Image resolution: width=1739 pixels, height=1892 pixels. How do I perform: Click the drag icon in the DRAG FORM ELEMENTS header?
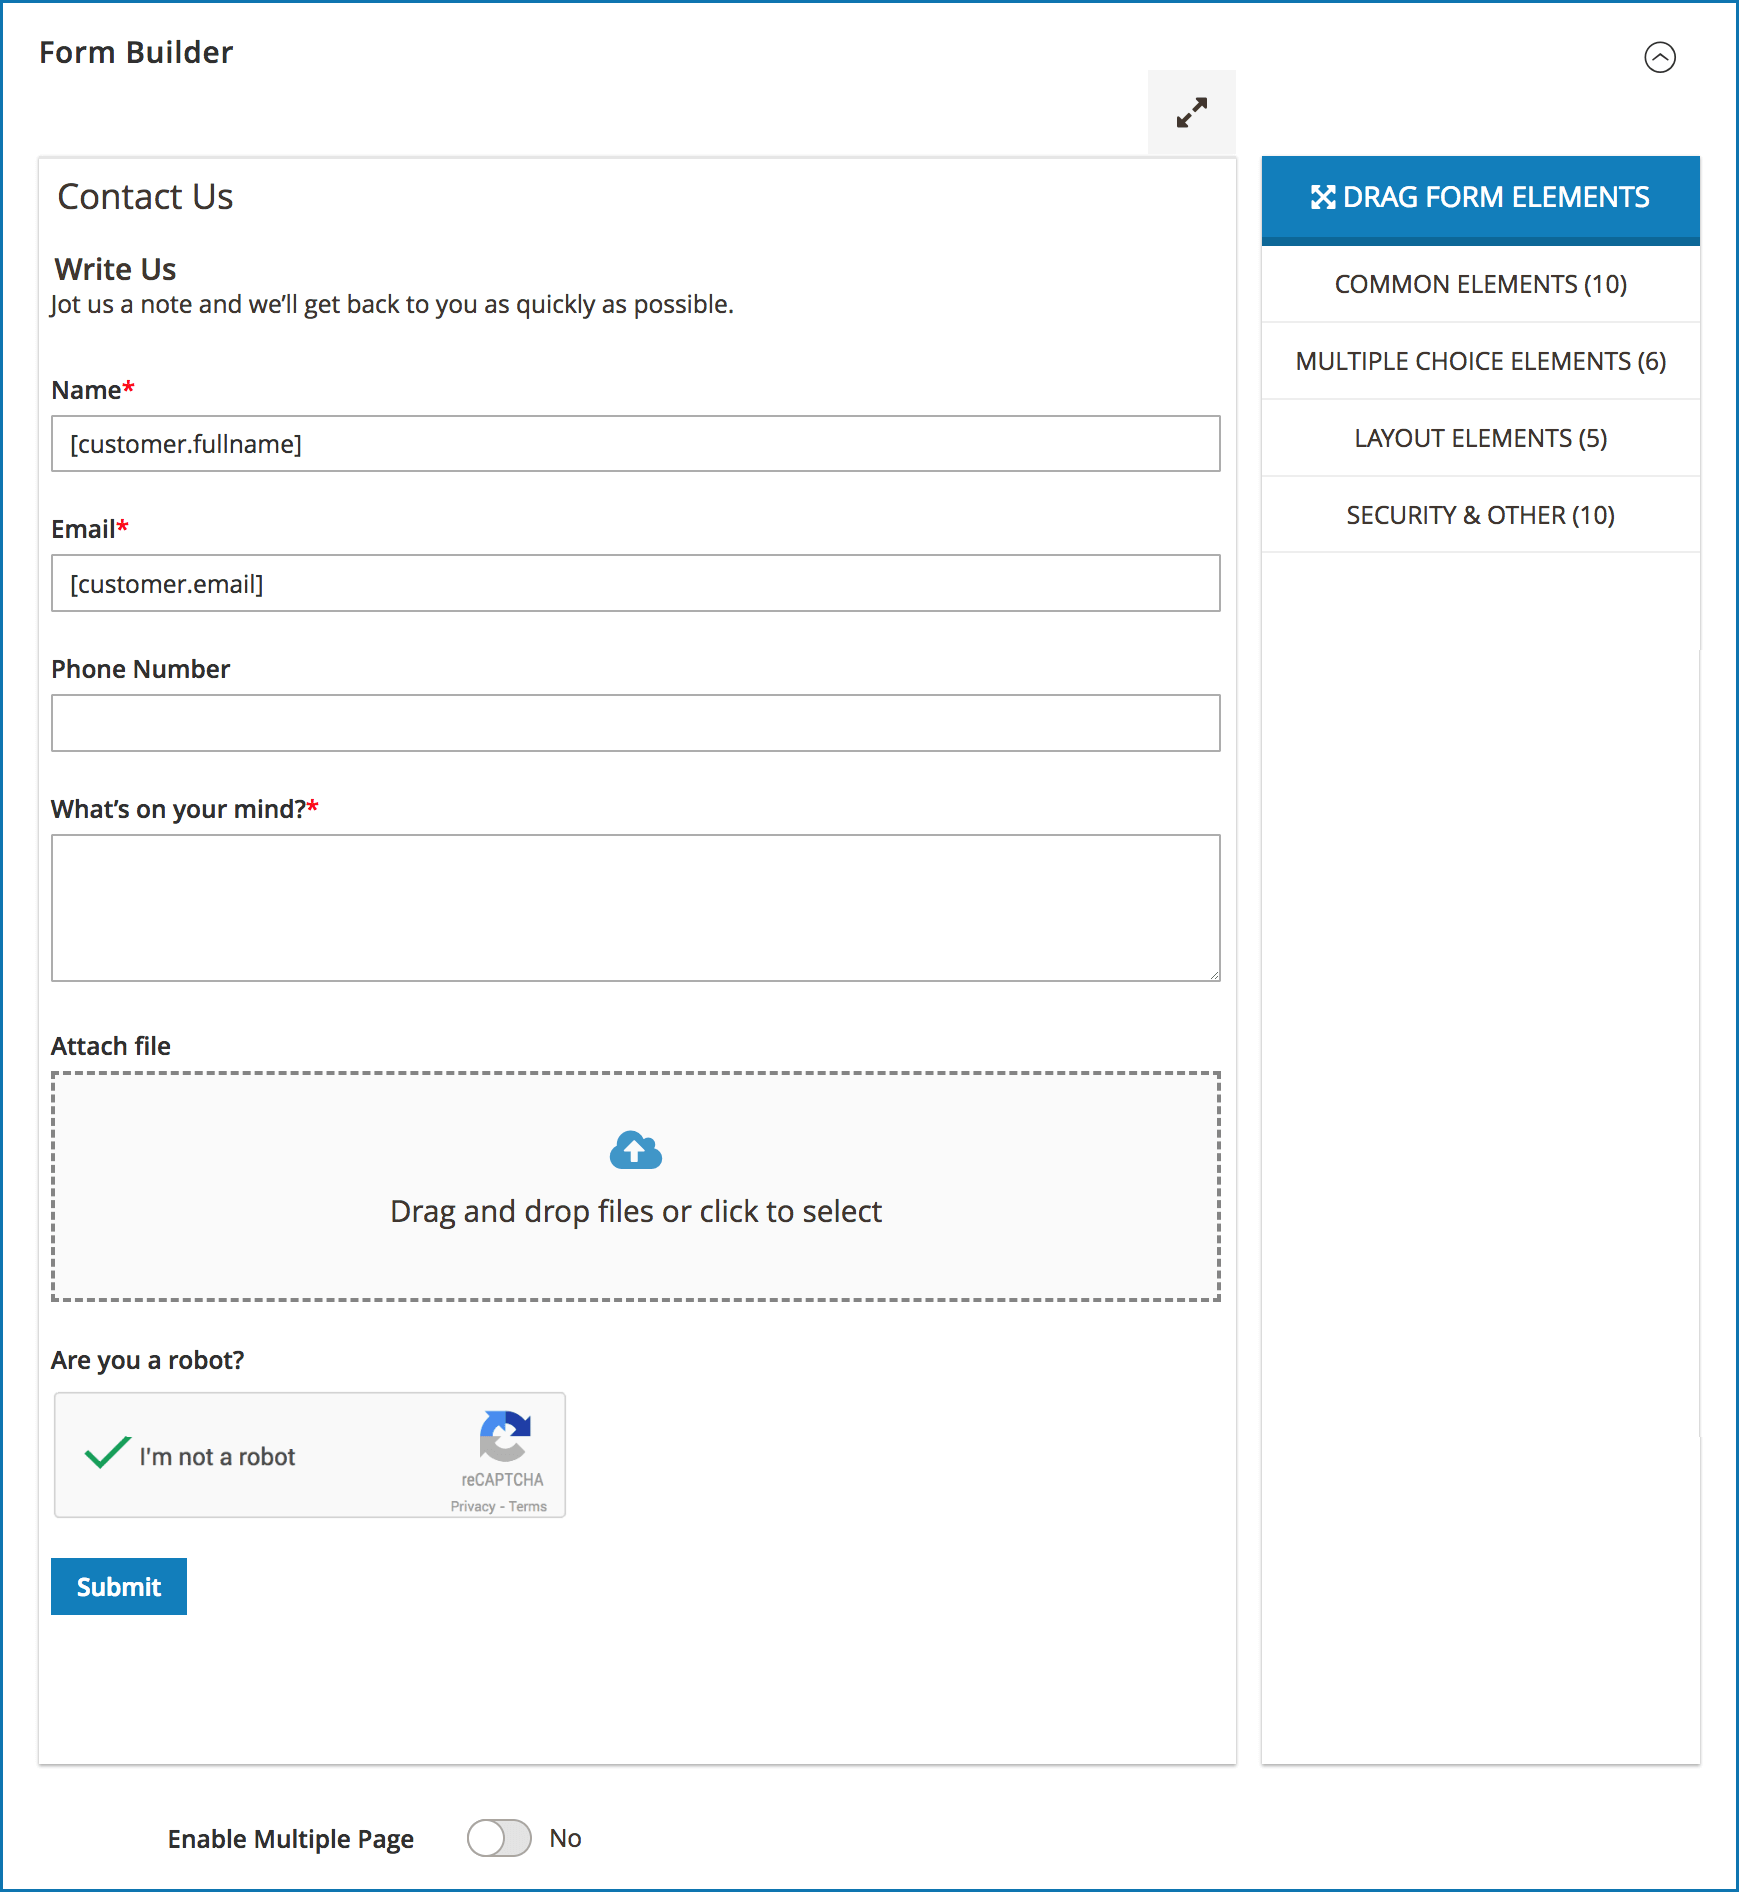1322,197
